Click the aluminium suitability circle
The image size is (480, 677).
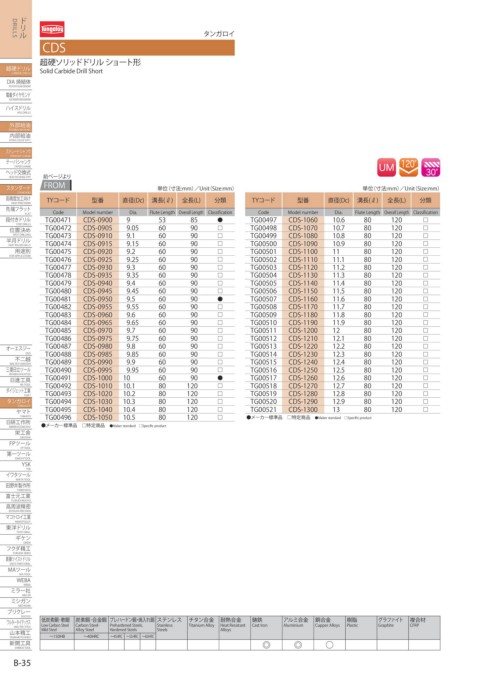[298, 645]
